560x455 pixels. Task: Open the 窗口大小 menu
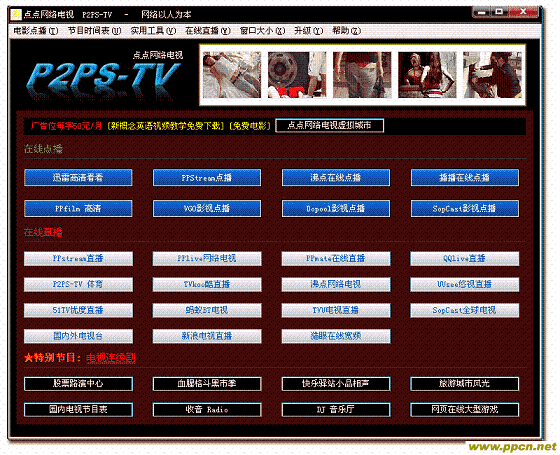coord(262,31)
